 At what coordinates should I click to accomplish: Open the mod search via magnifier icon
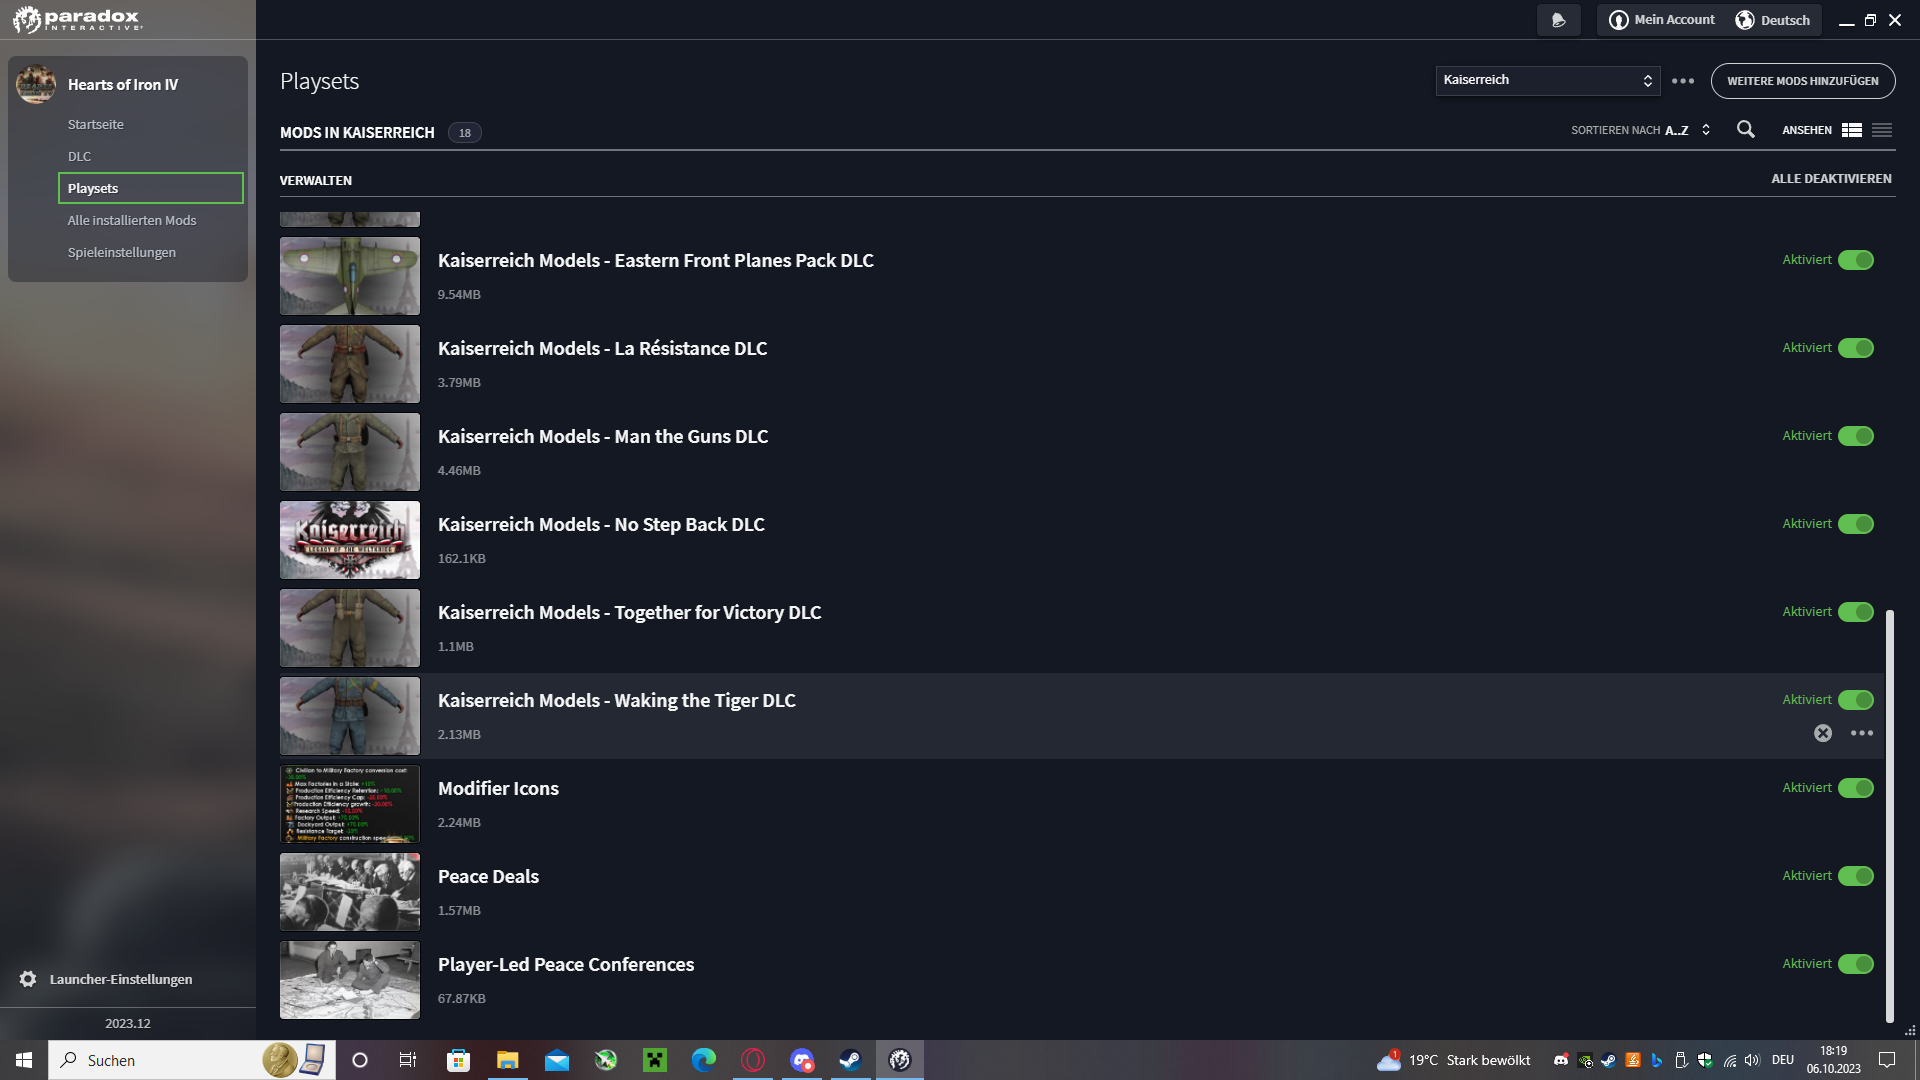tap(1746, 130)
